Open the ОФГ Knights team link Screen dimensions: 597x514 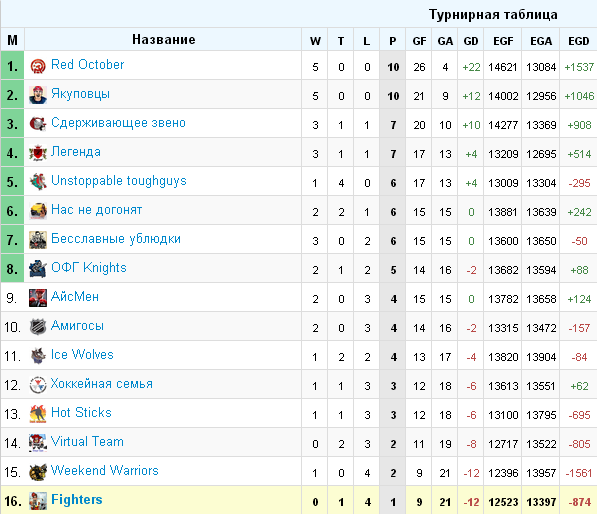click(89, 268)
